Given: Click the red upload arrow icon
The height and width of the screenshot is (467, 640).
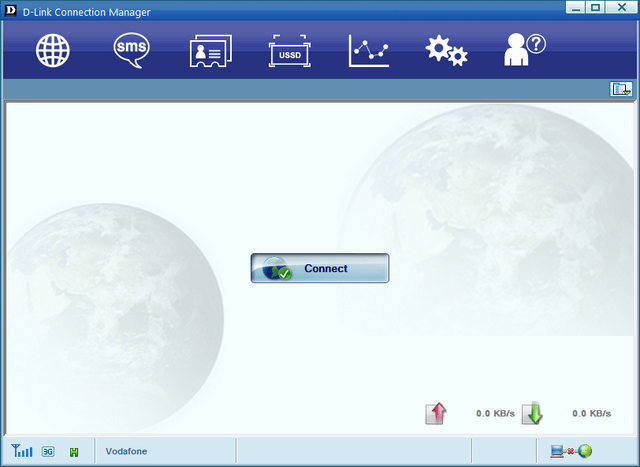Looking at the screenshot, I should click(436, 413).
